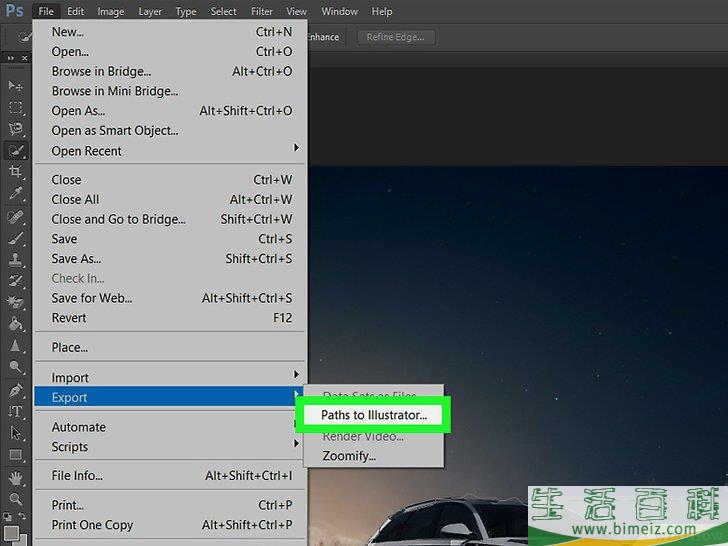
Task: Open the Window menu
Action: pyautogui.click(x=339, y=11)
